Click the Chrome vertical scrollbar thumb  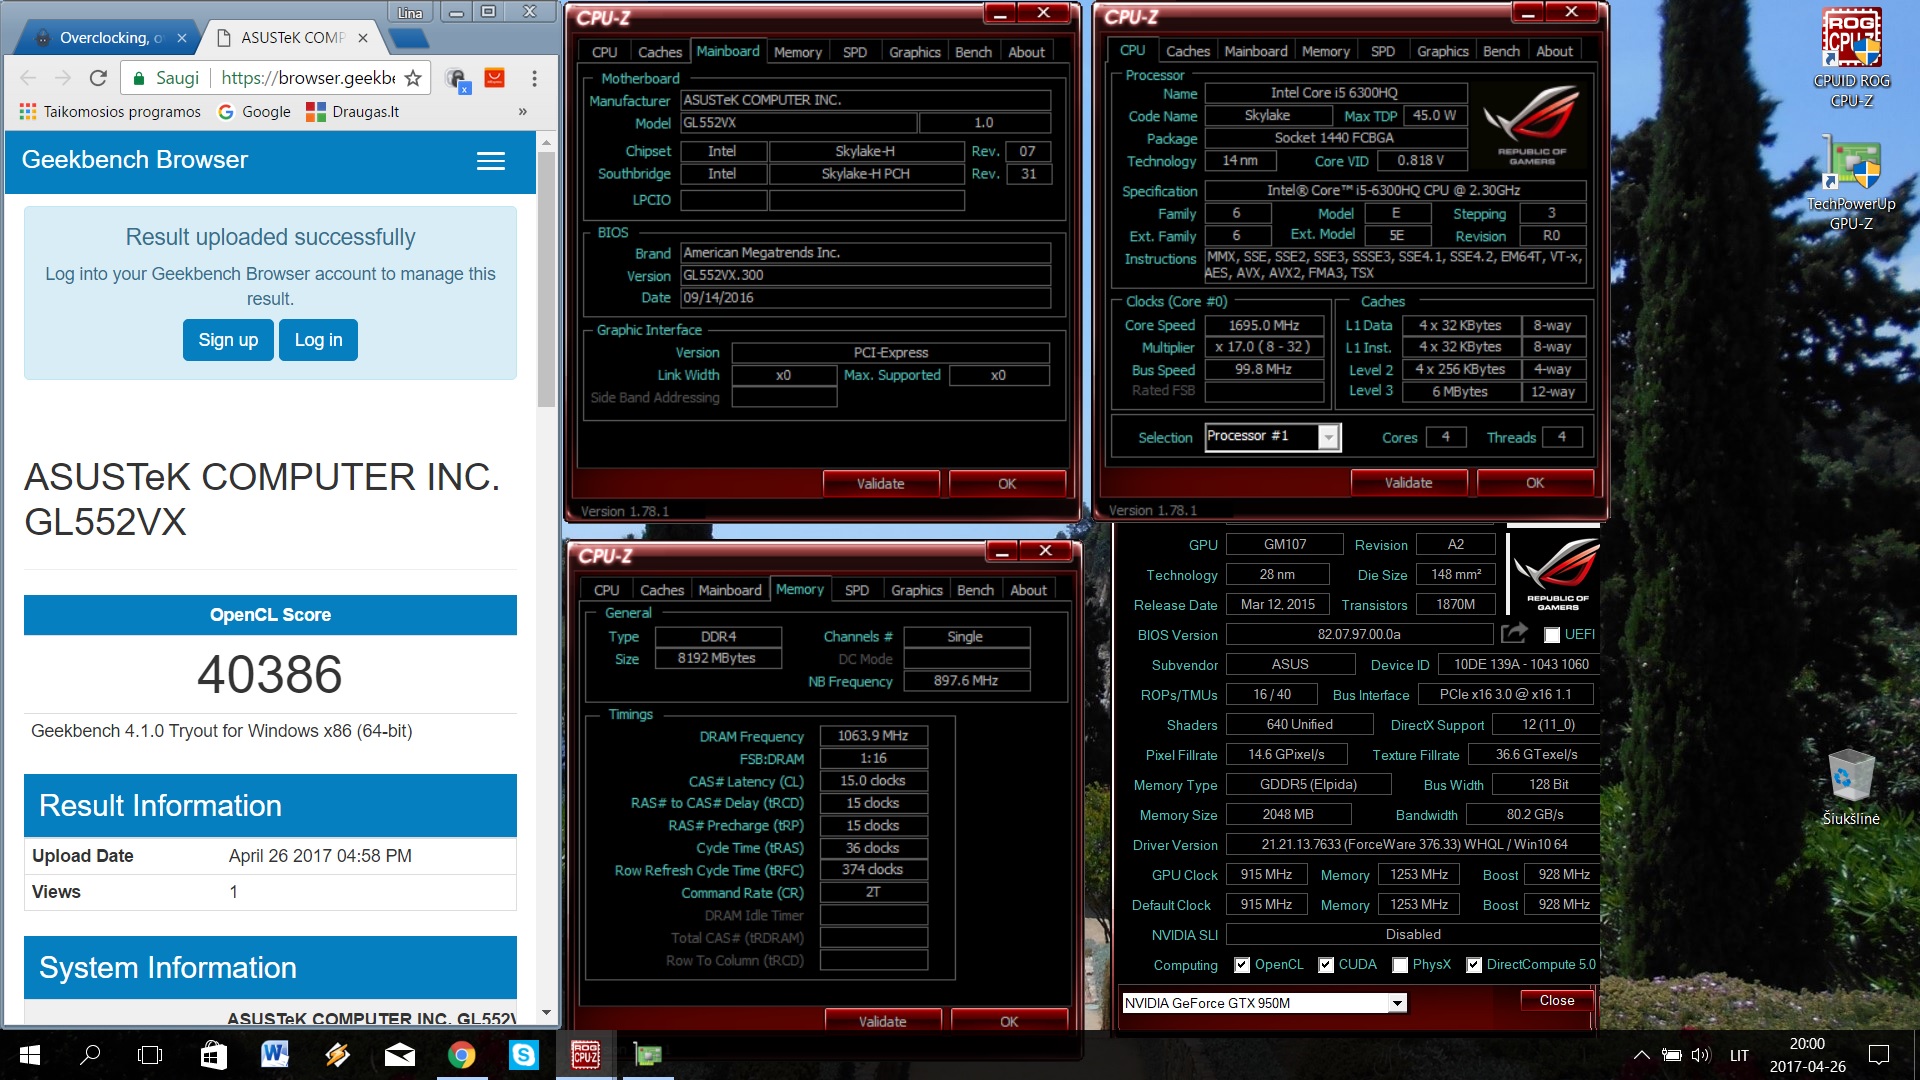[x=546, y=278]
